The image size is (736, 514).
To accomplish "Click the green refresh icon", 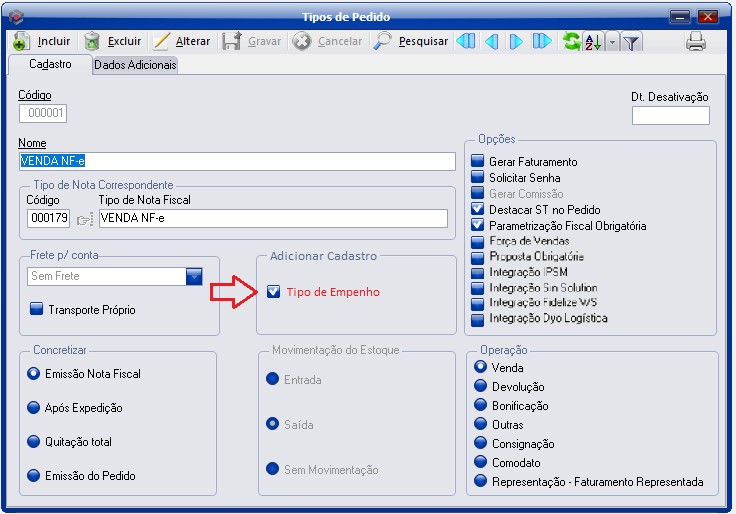I will pyautogui.click(x=571, y=41).
